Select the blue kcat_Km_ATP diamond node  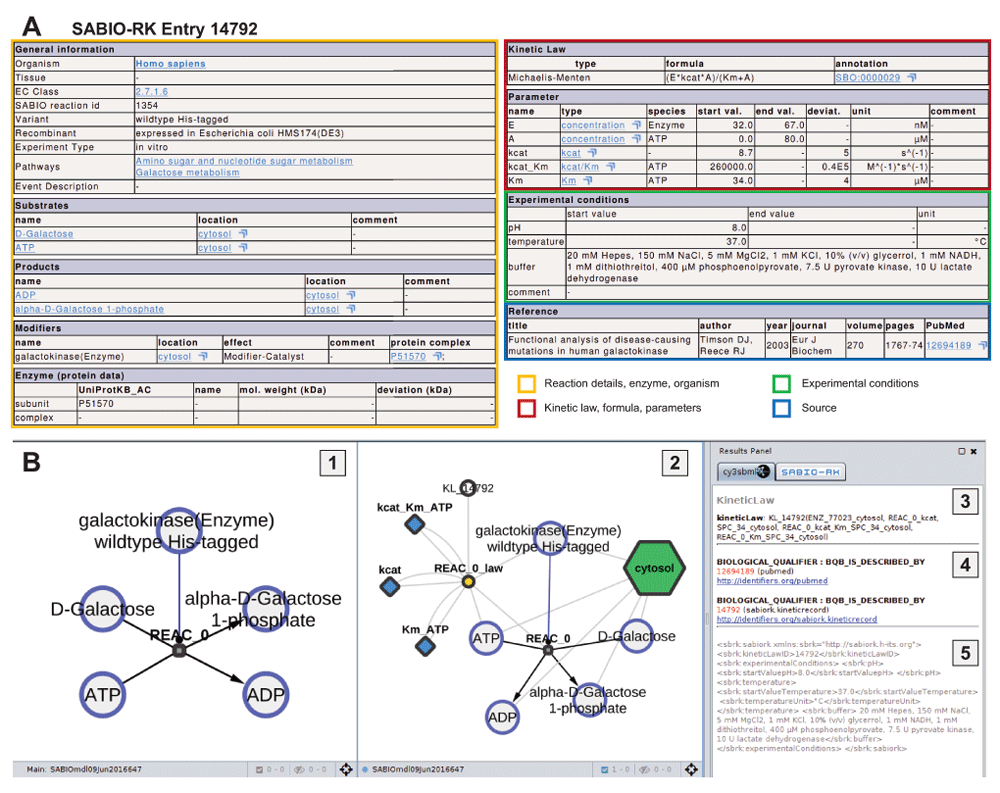[x=415, y=524]
